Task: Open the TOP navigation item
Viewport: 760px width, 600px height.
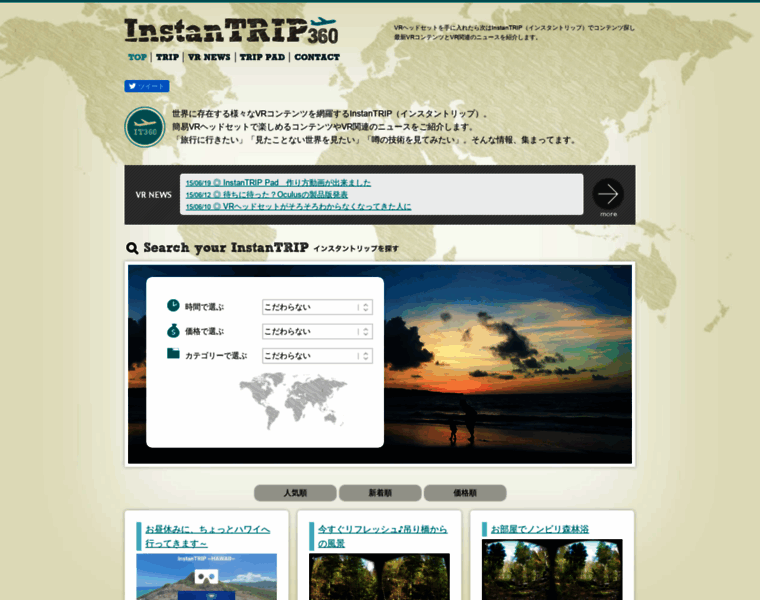Action: [137, 57]
